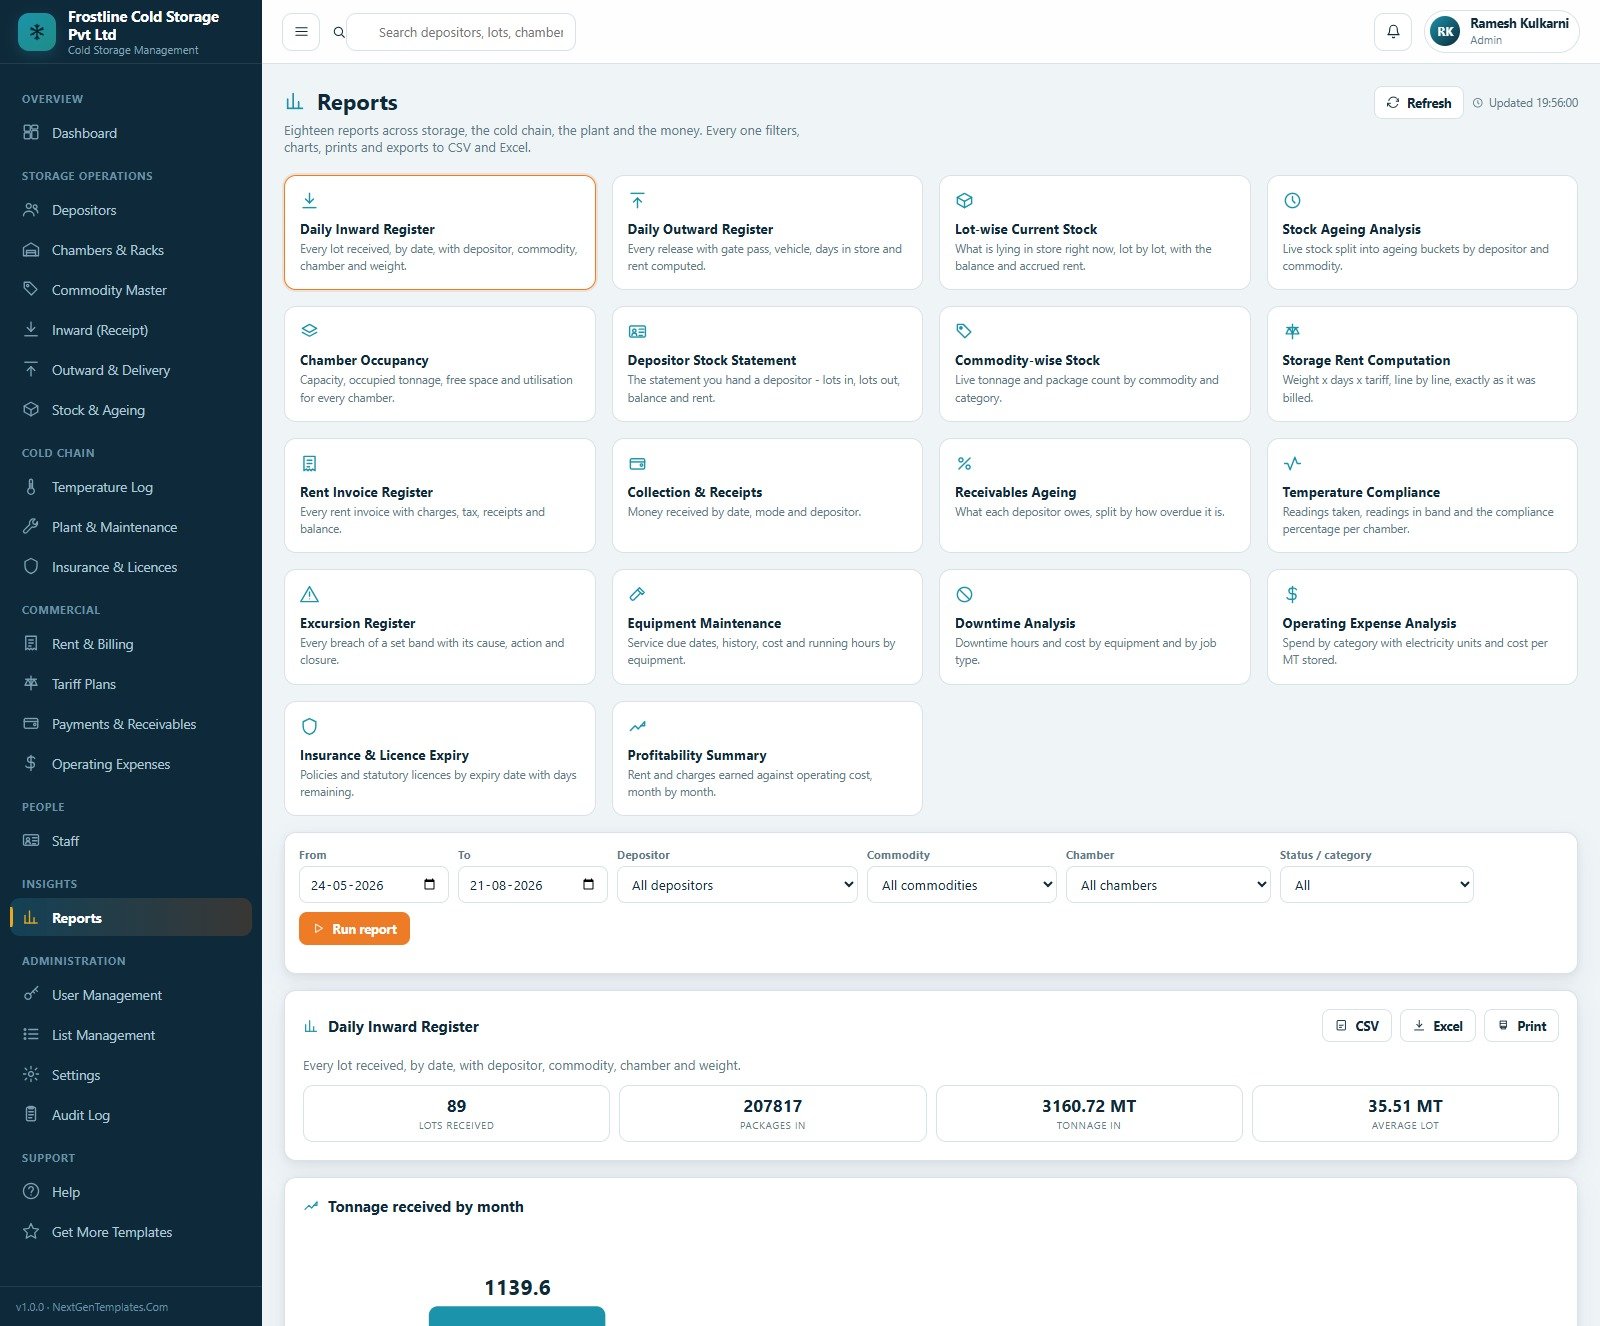Screen dimensions: 1600x1326
Task: Open the Collection & Receipts card
Action: click(767, 496)
